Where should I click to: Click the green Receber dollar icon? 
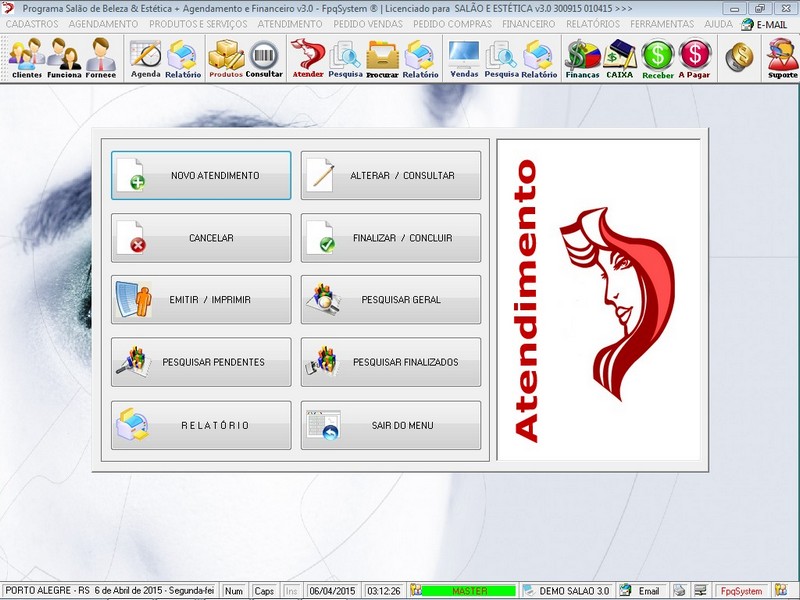(658, 58)
